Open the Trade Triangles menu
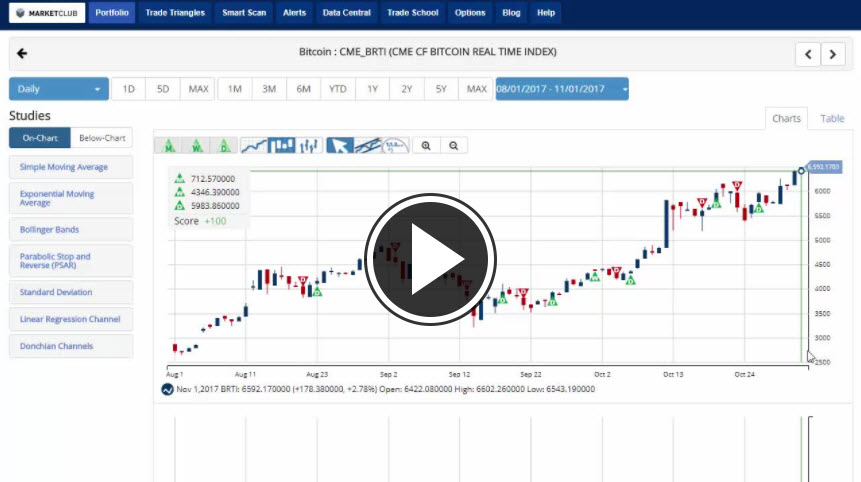The width and height of the screenshot is (861, 482). 174,13
